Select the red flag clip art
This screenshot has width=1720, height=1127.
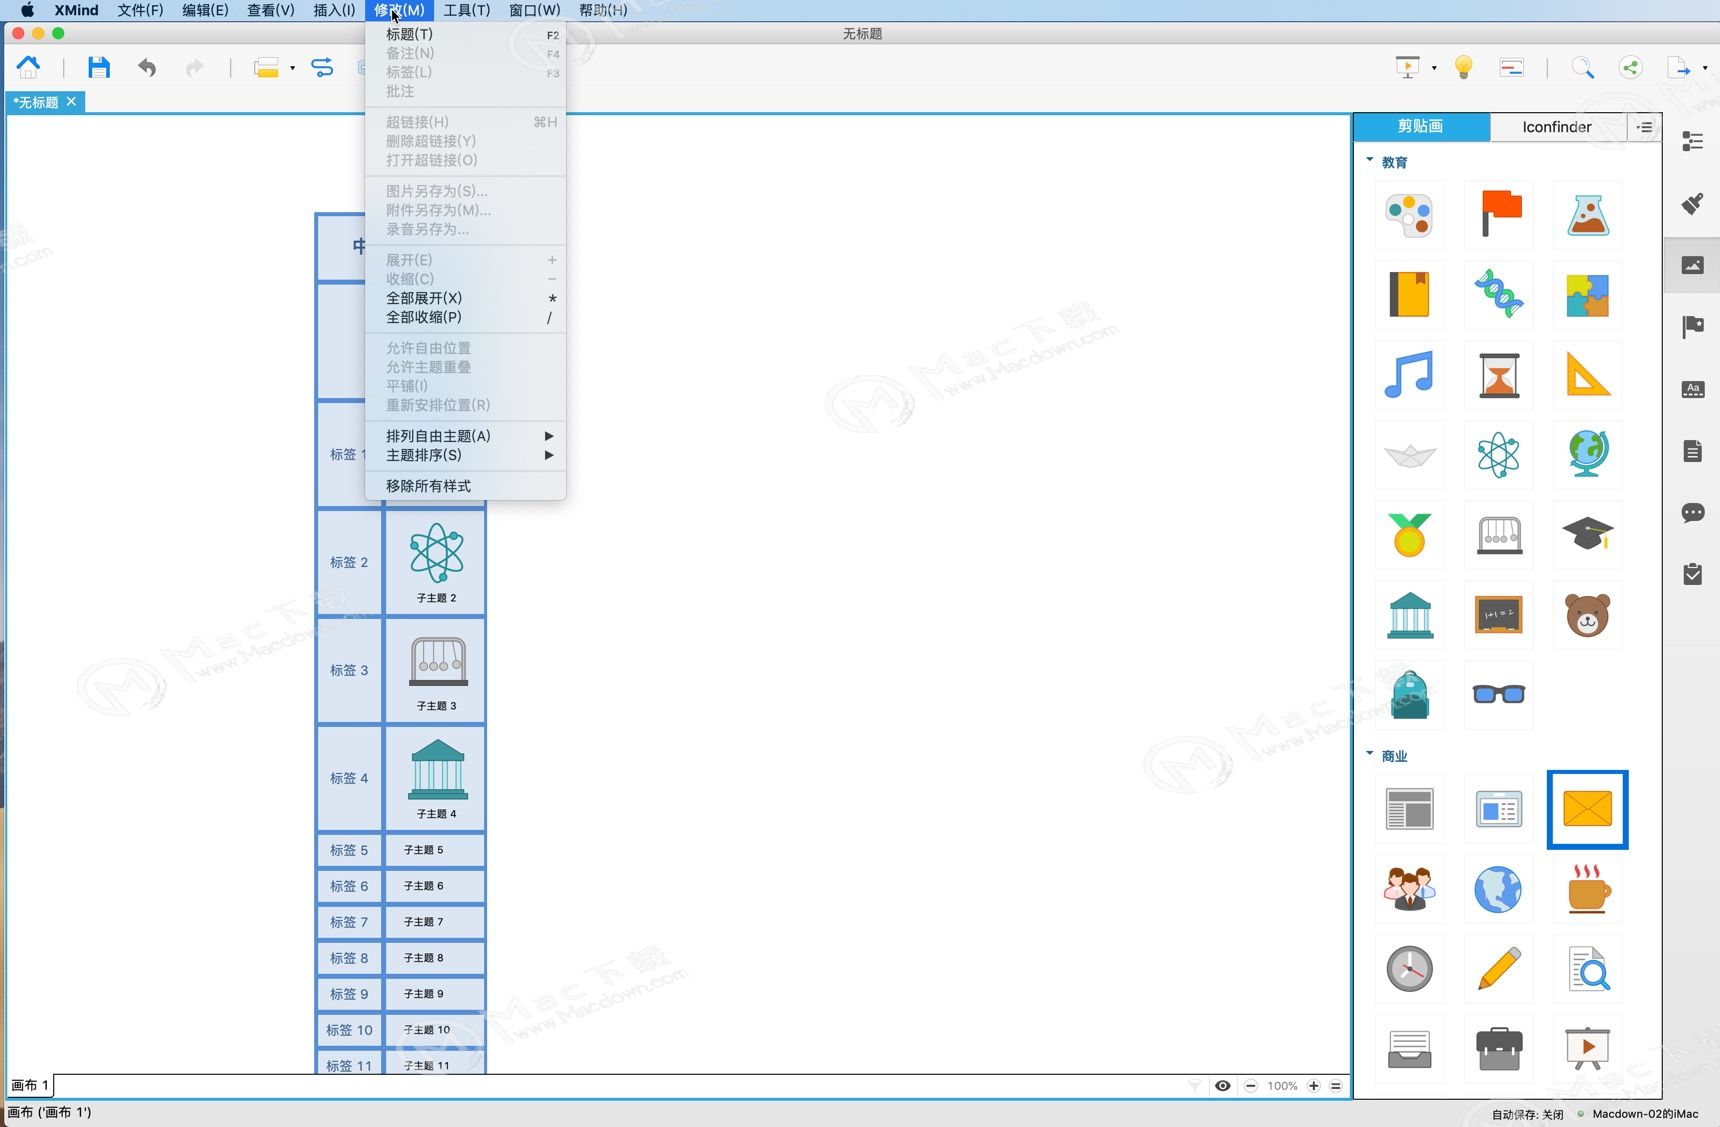[x=1499, y=215]
